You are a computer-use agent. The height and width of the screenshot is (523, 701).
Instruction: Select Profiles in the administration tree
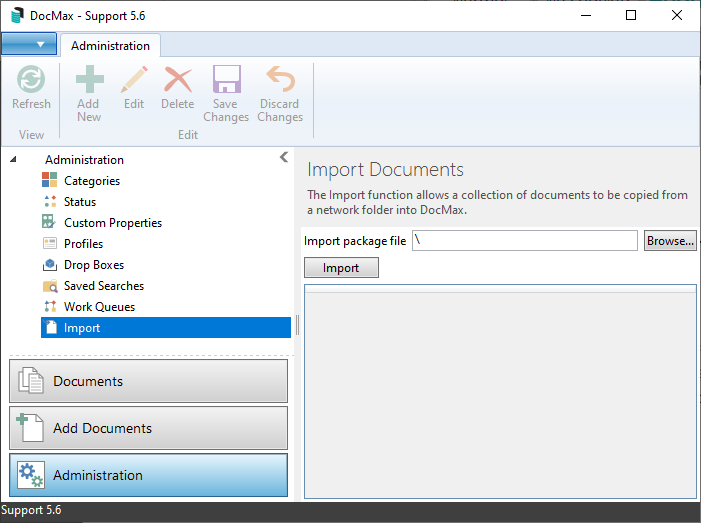coord(84,244)
